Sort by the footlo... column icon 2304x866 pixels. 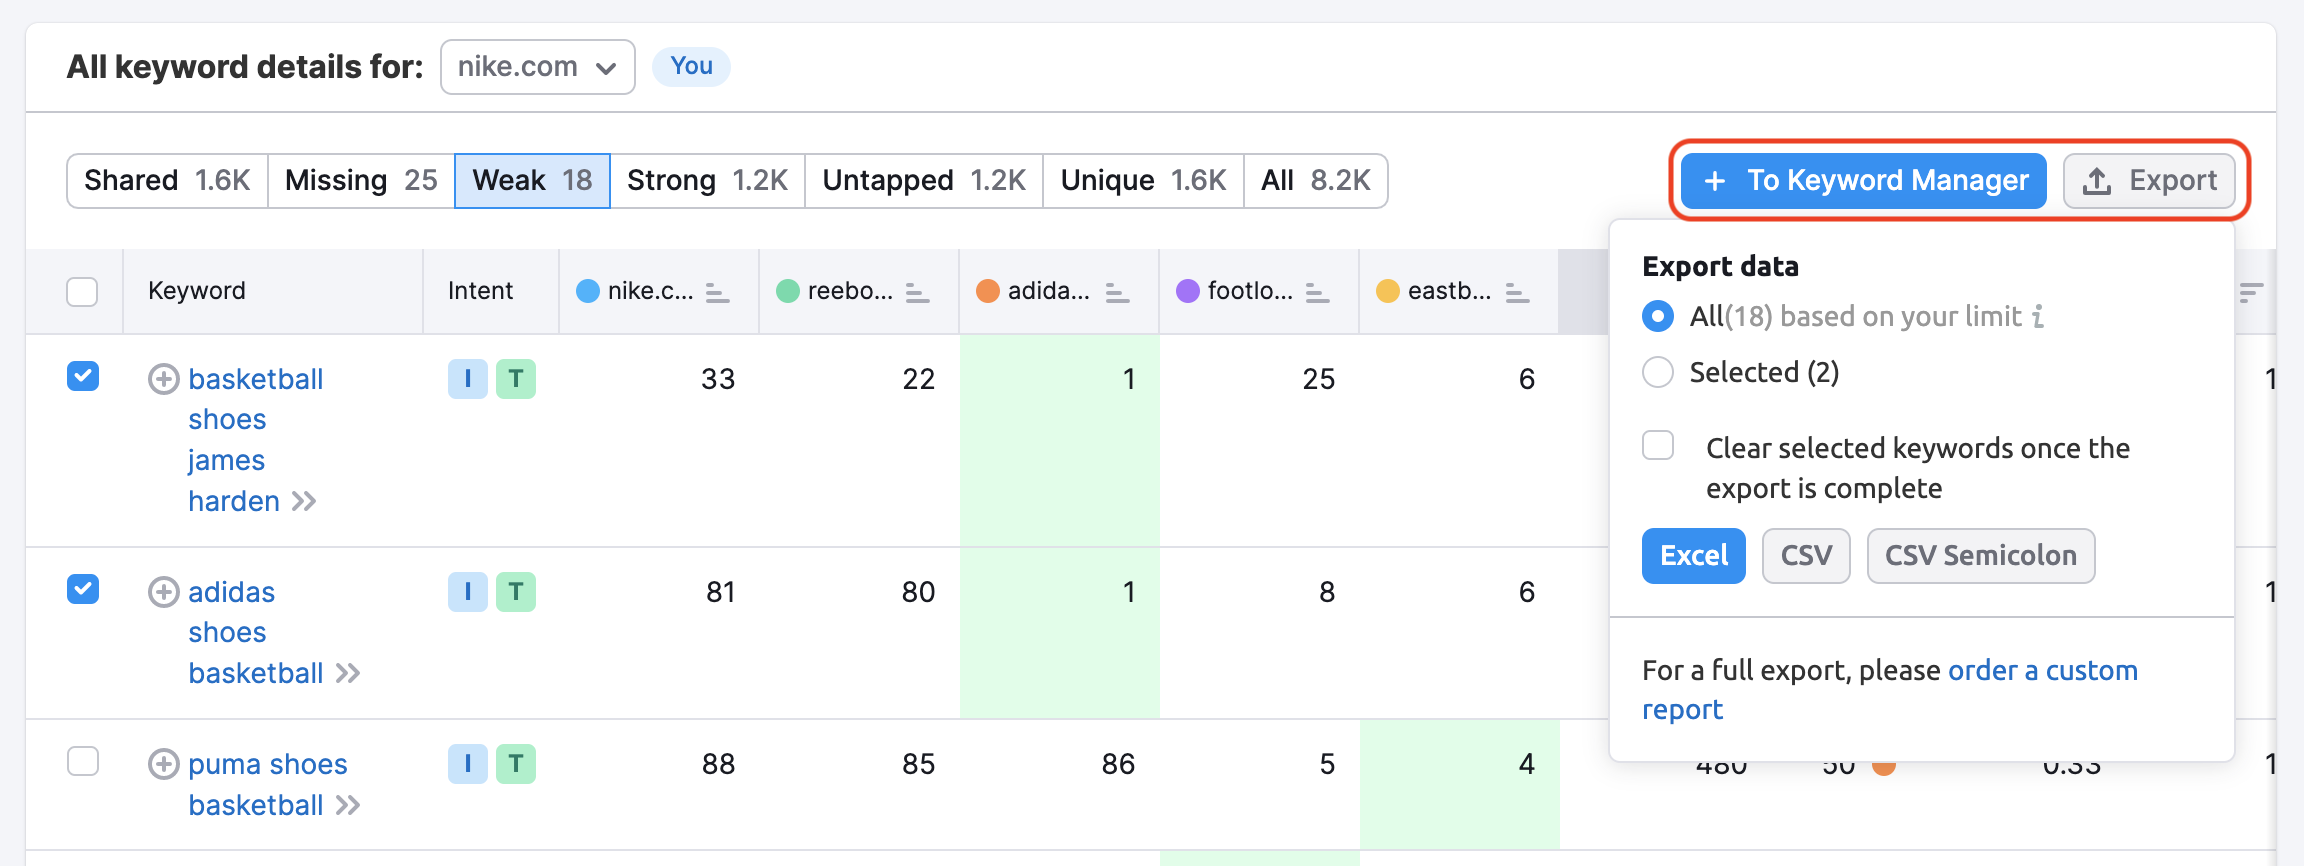click(1317, 293)
